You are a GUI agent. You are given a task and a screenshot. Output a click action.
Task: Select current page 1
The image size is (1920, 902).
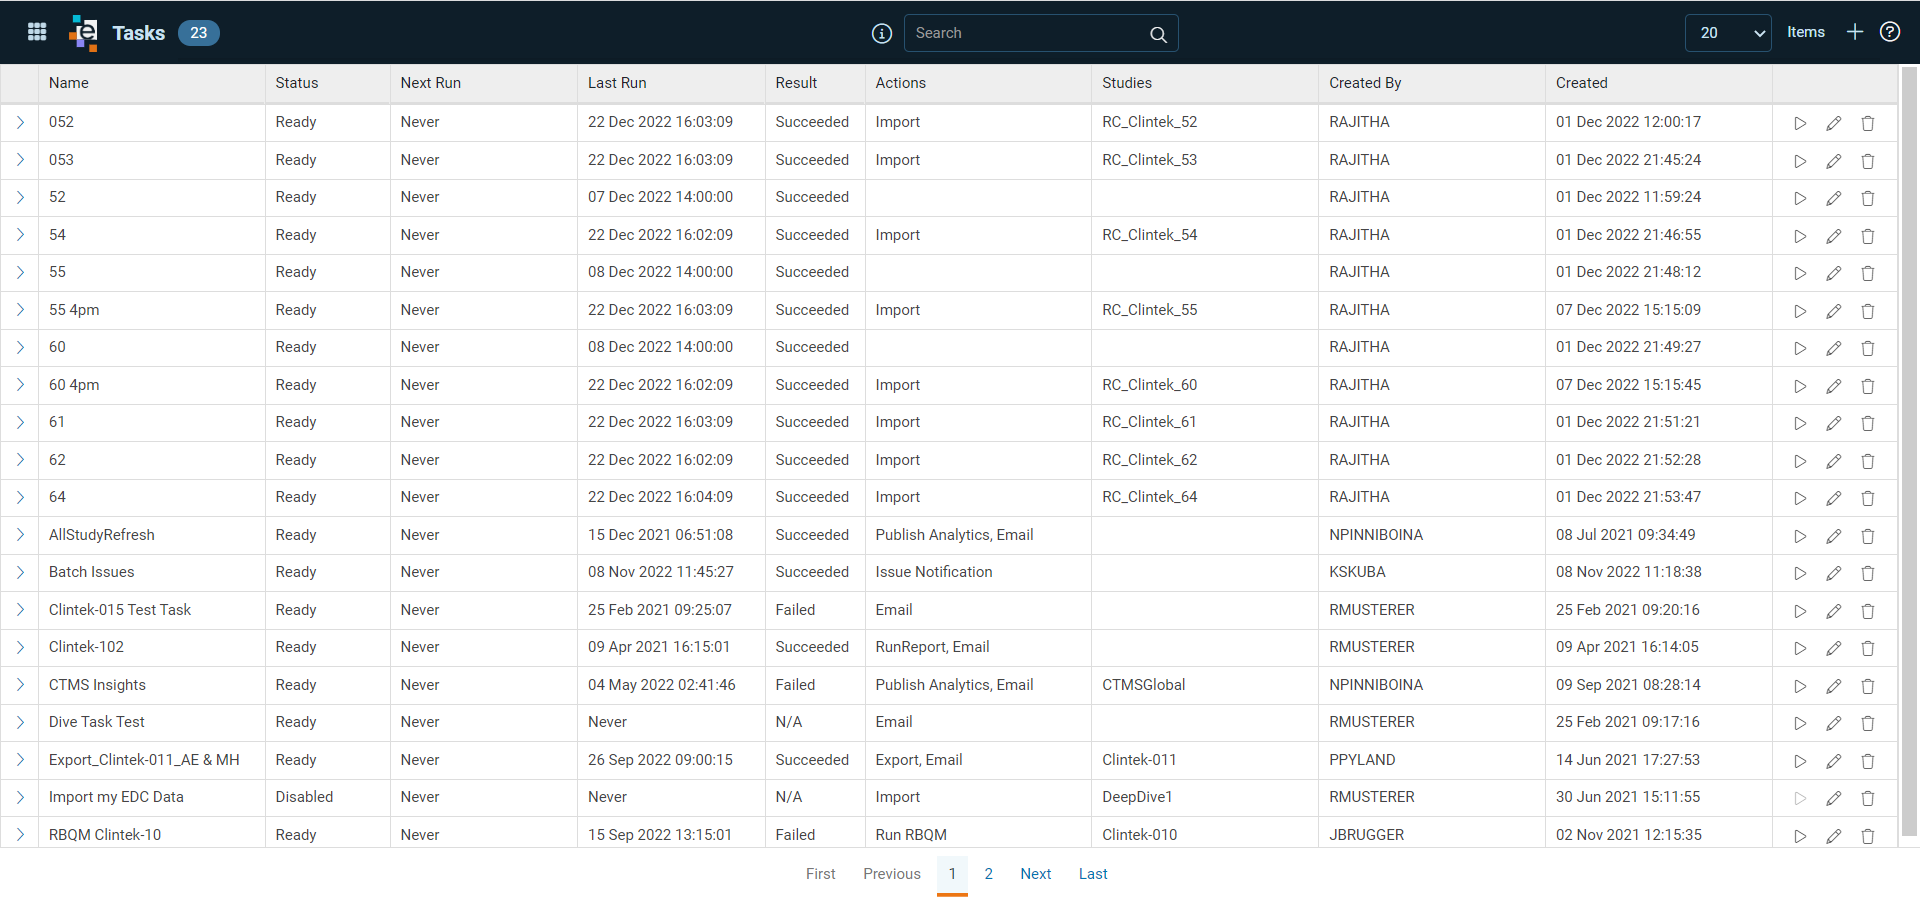[x=952, y=874]
